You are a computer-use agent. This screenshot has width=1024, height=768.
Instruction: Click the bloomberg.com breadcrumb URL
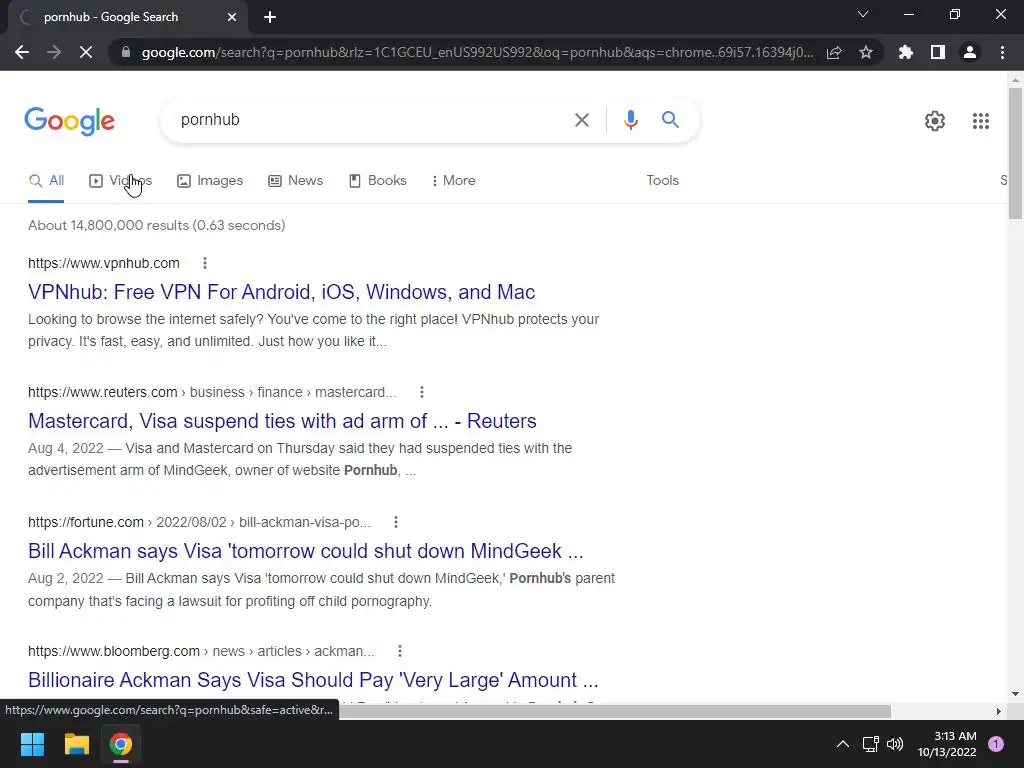coord(201,651)
